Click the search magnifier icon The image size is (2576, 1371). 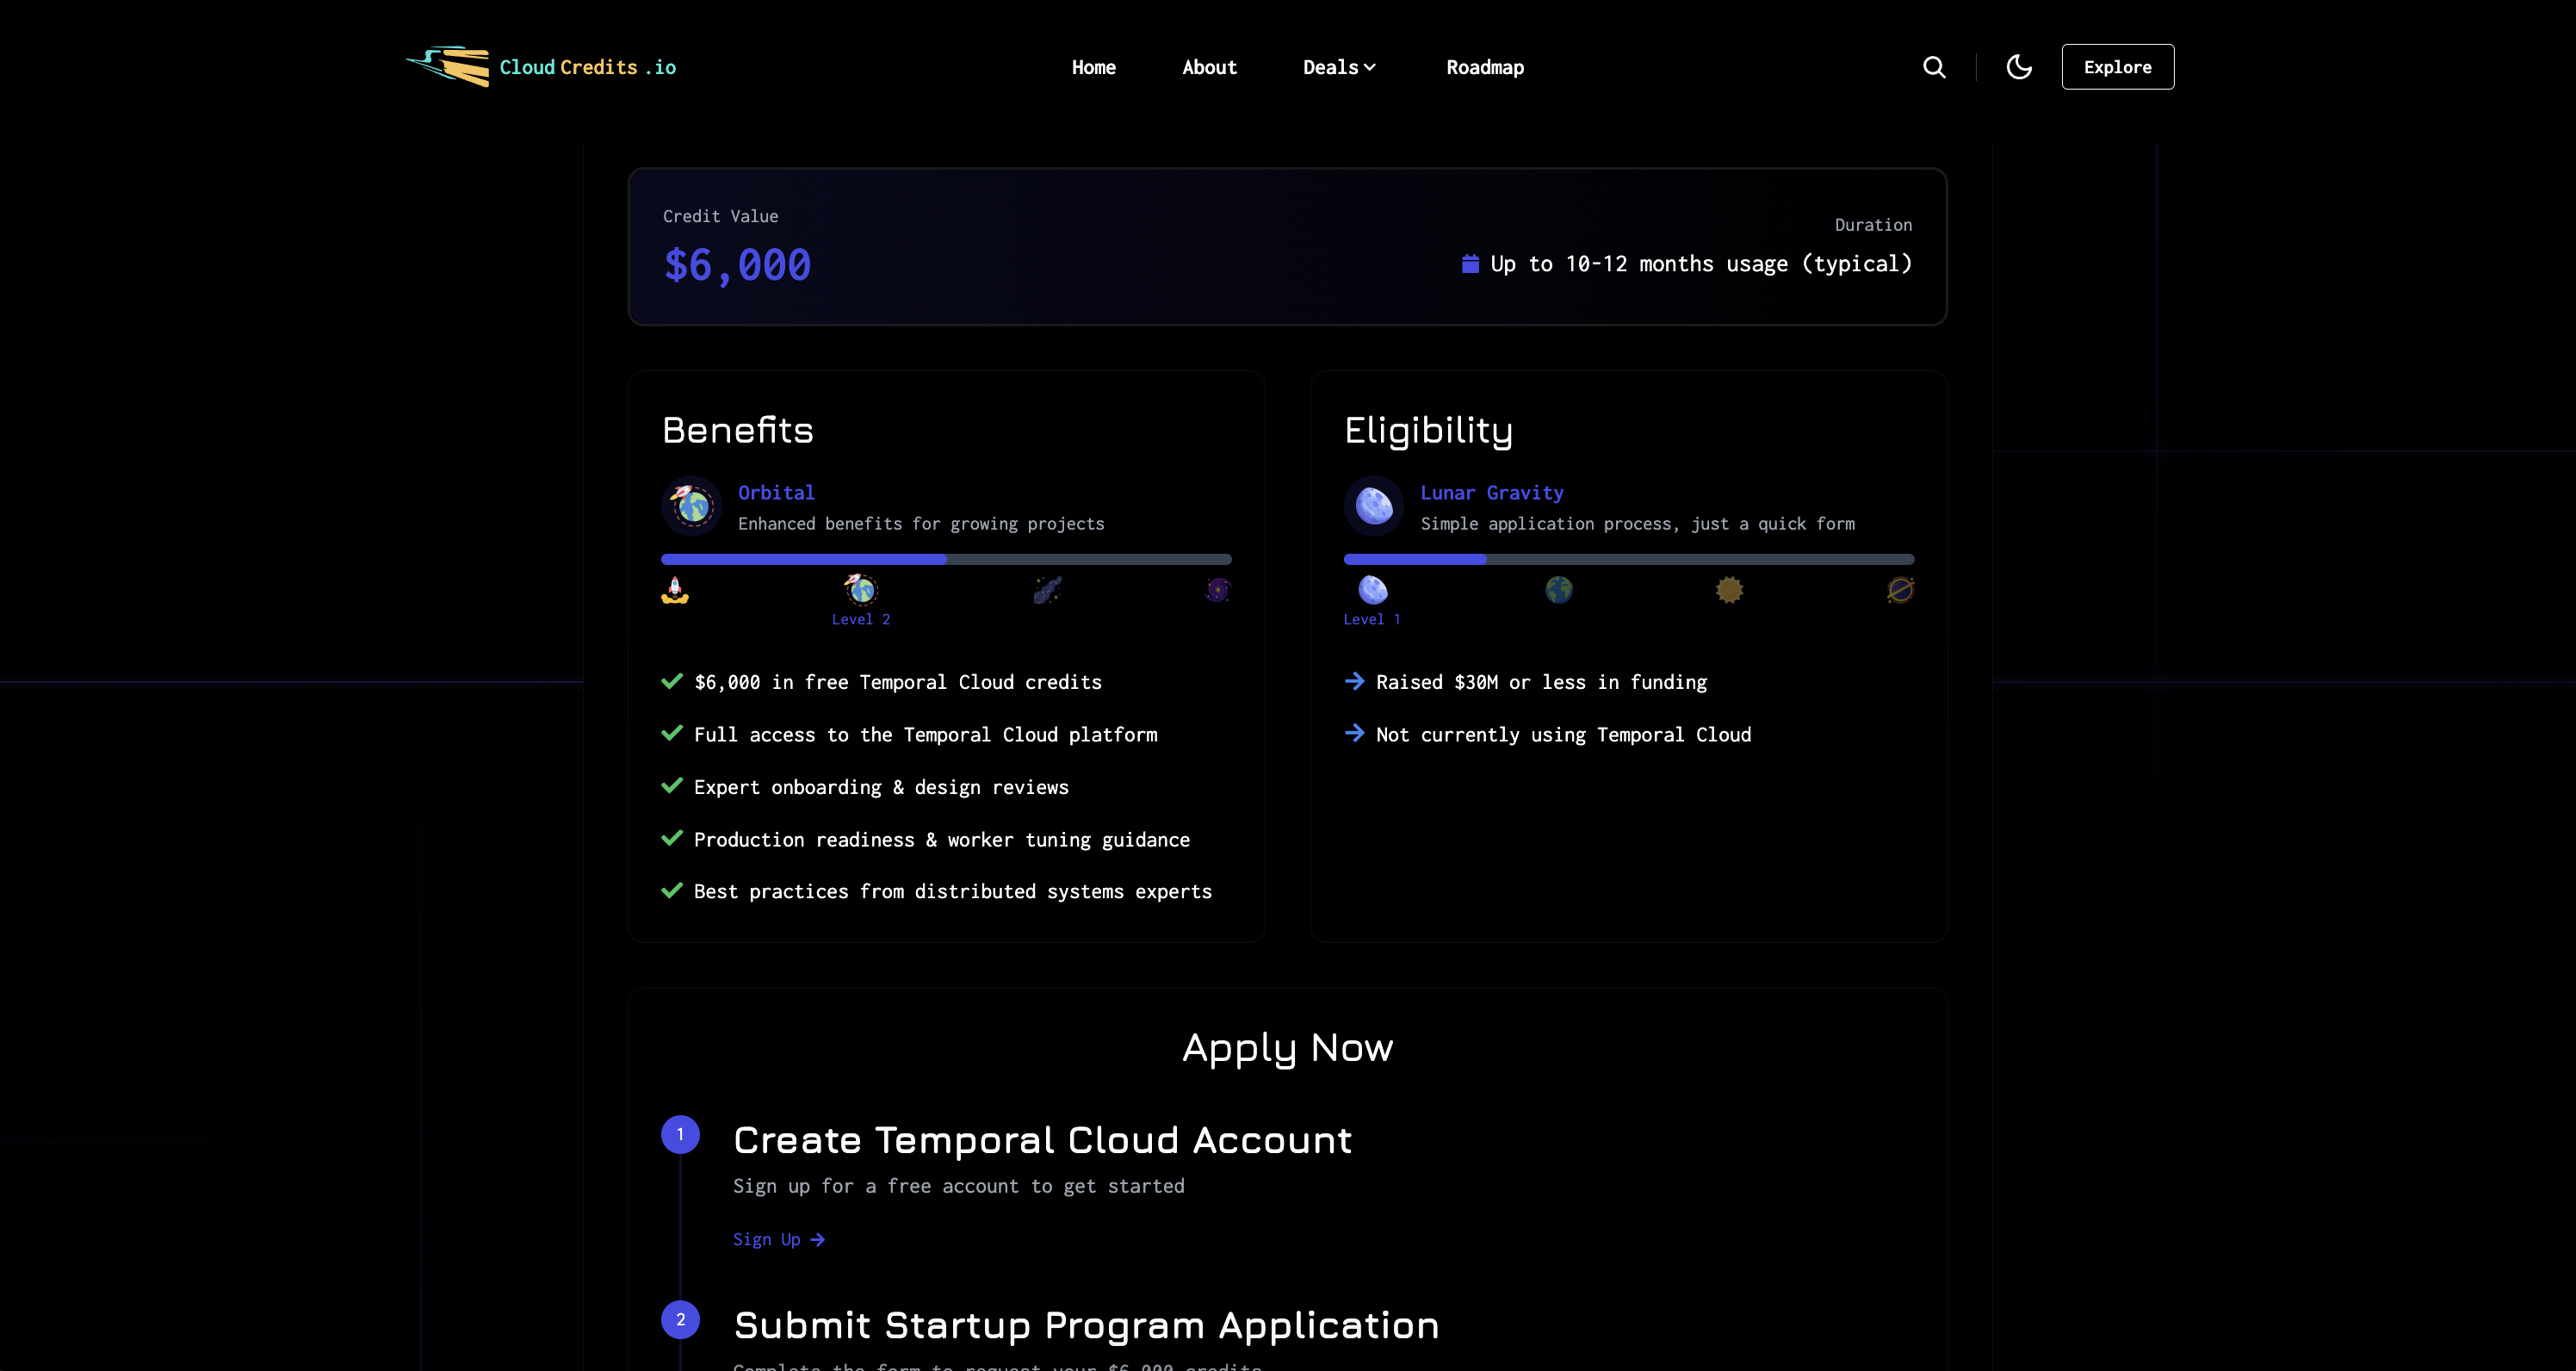pyautogui.click(x=1934, y=67)
